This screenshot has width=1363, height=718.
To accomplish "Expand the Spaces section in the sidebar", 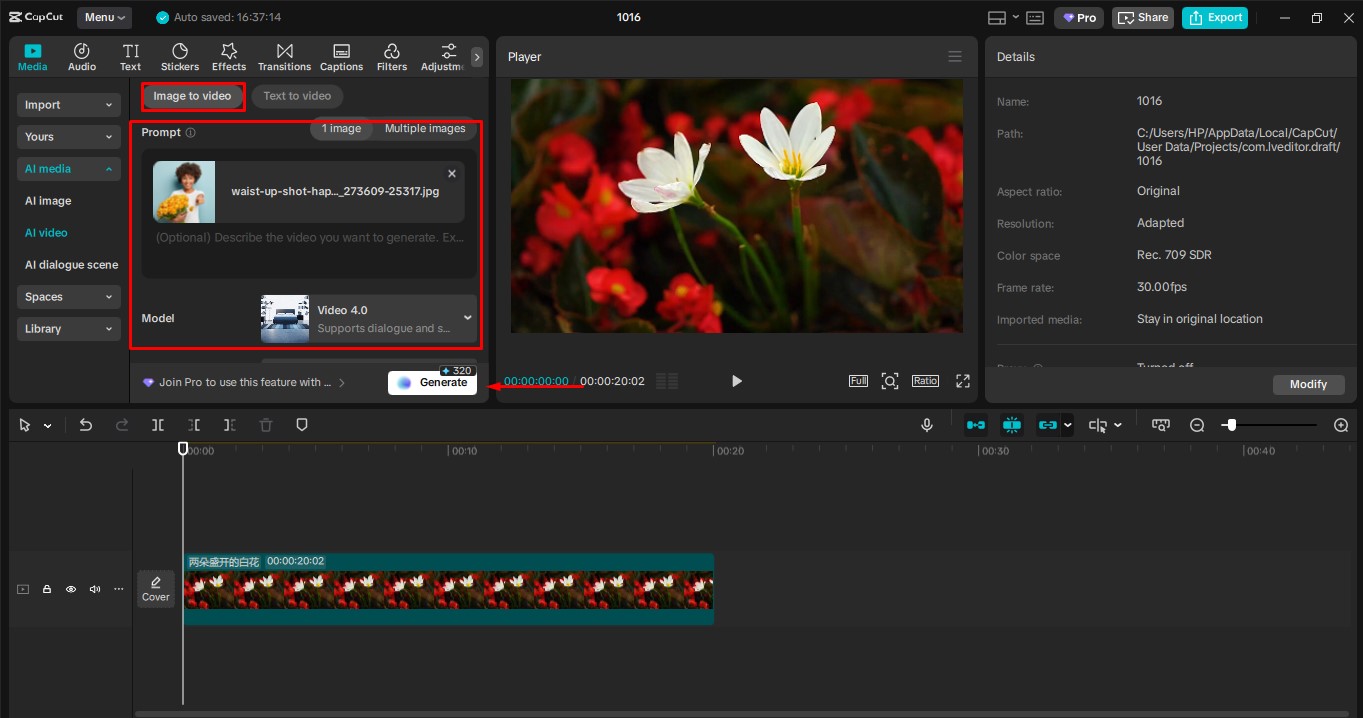I will tap(68, 296).
